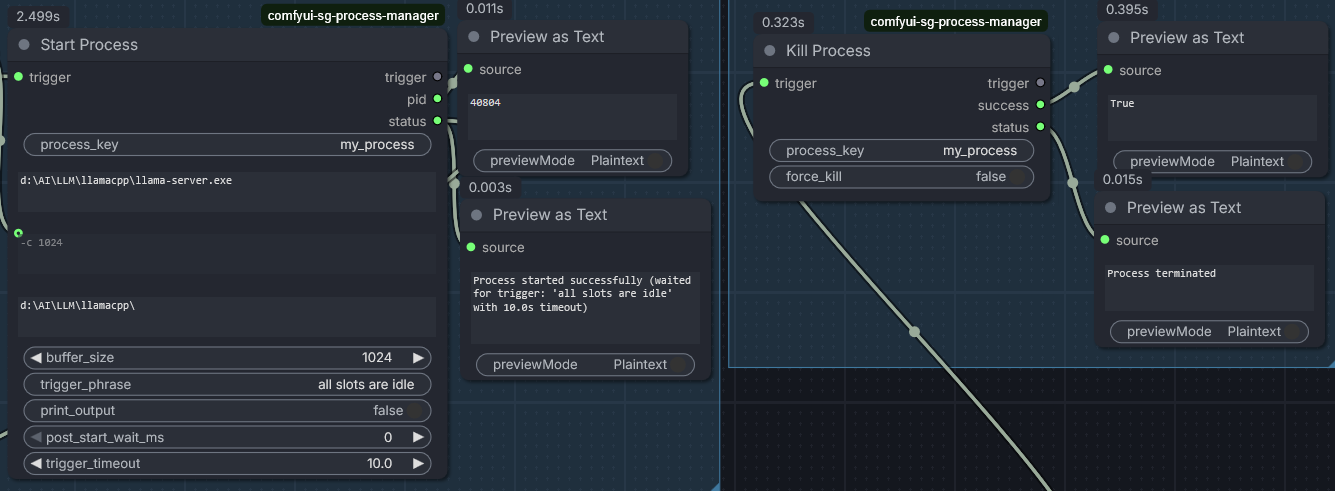This screenshot has height=491, width=1335.
Task: Increase buffer_size with the right arrow
Action: click(418, 357)
